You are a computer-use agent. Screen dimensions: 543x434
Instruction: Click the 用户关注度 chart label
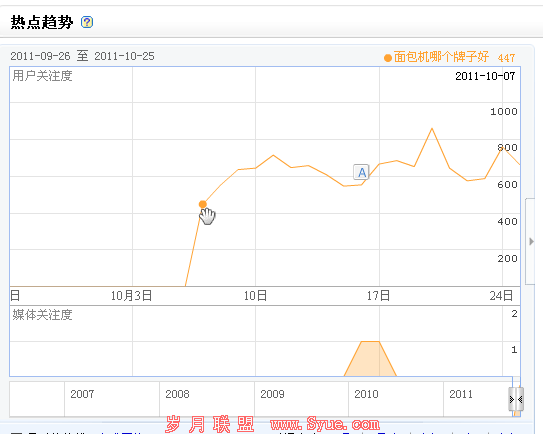click(x=42, y=76)
